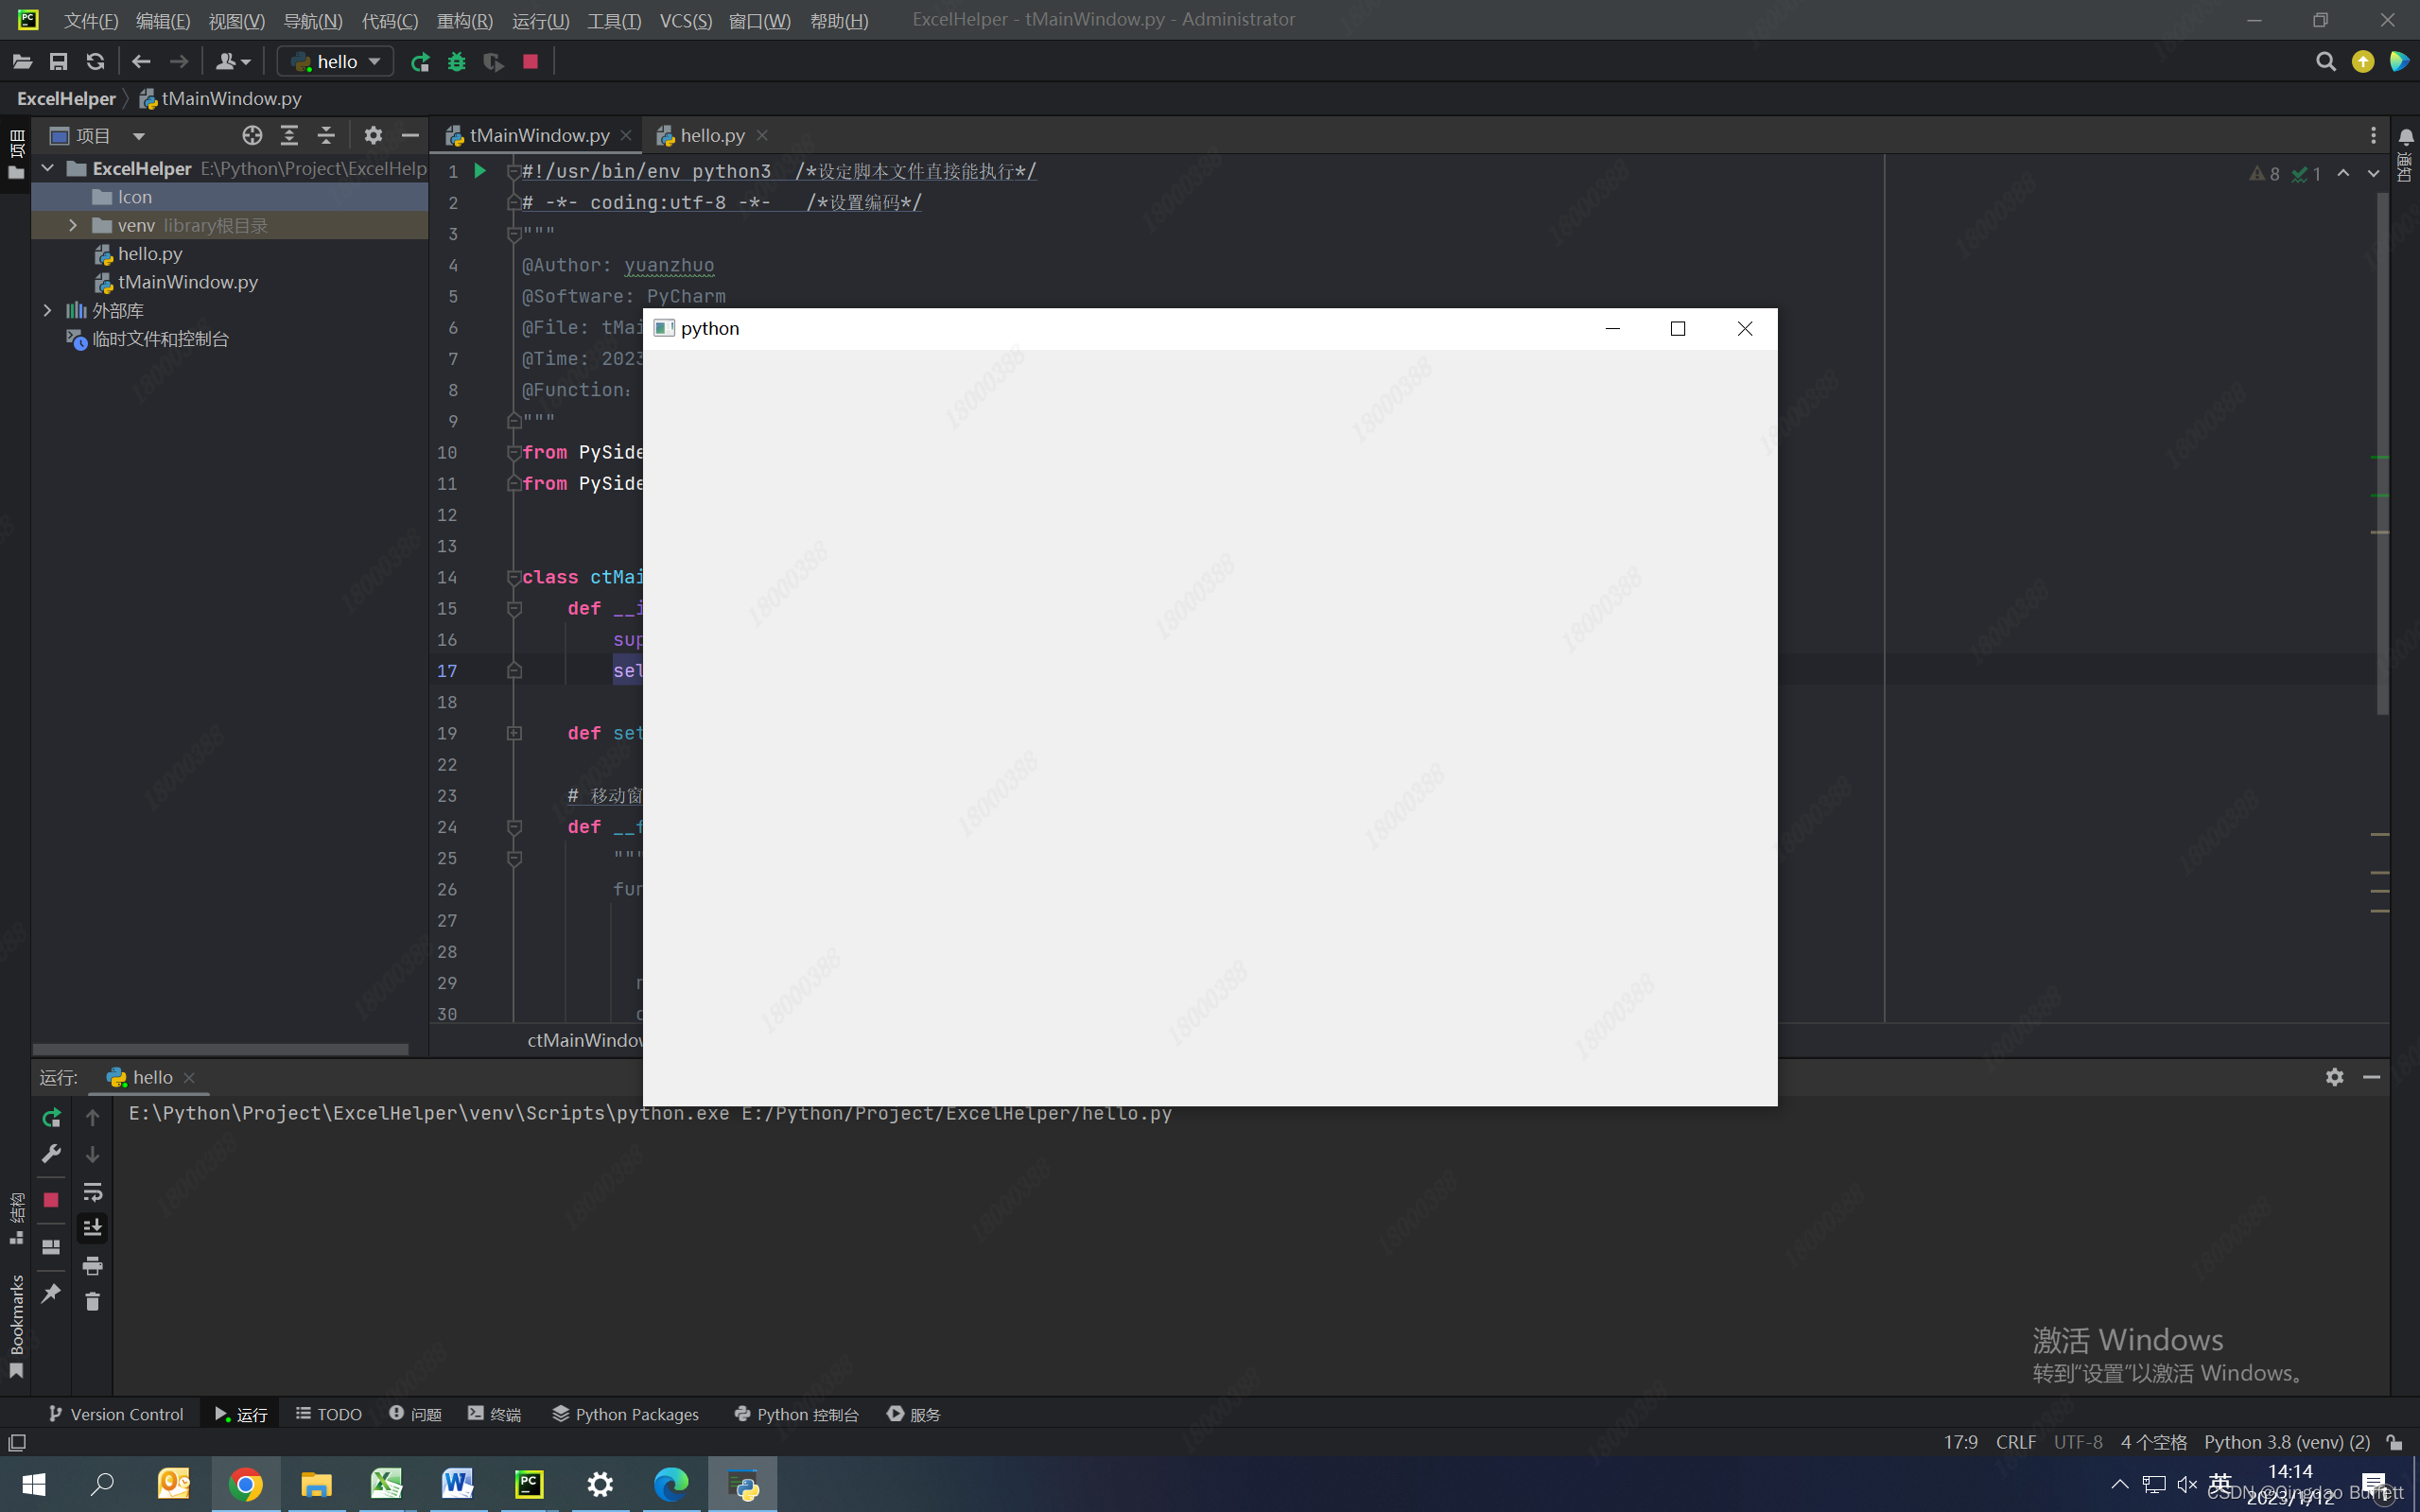The width and height of the screenshot is (2420, 1512).
Task: Clear run console with trash icon
Action: (x=92, y=1302)
